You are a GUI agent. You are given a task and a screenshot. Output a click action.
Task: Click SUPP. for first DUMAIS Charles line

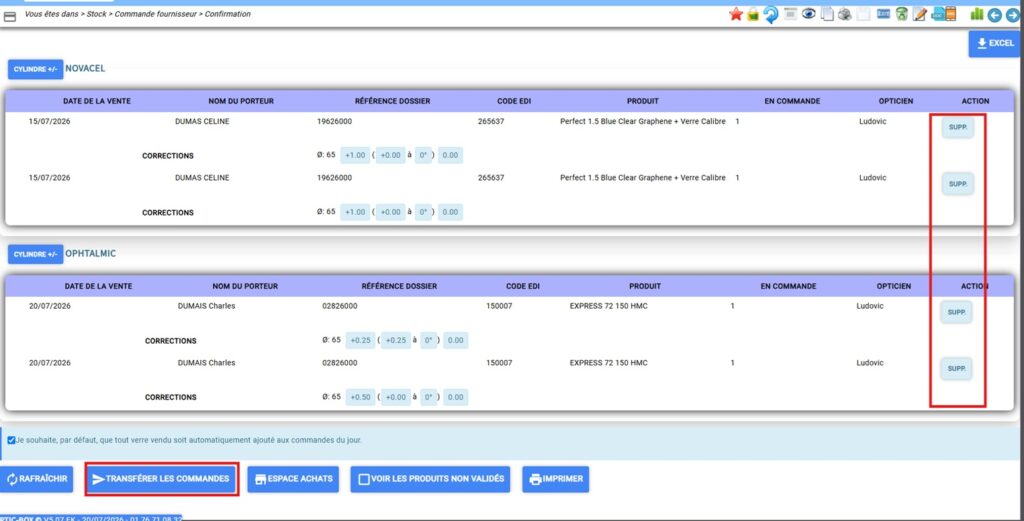(956, 313)
